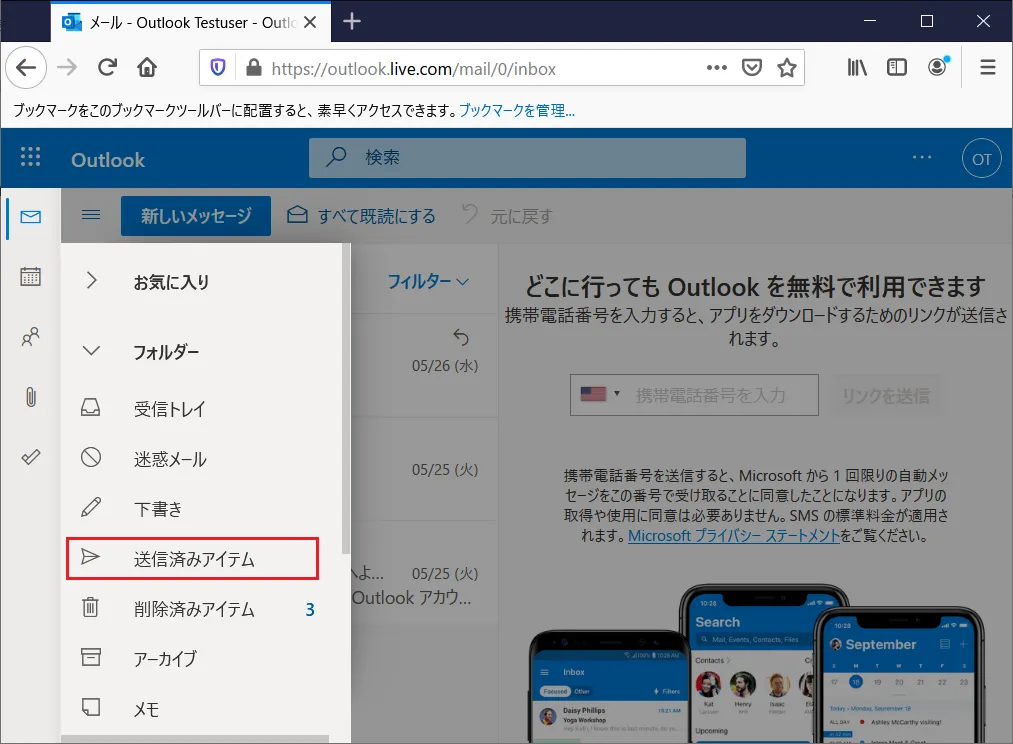Click the browser forward arrow
This screenshot has height=744, width=1013.
[x=67, y=67]
